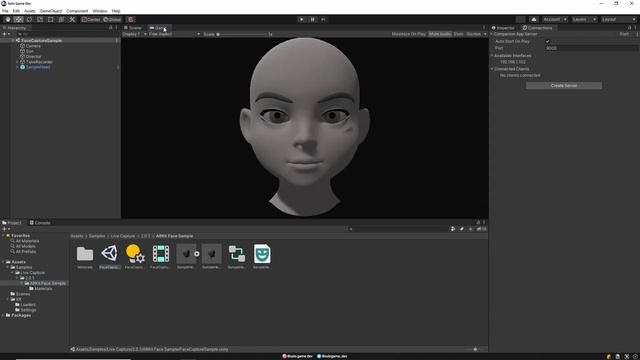Toggle Maximize On Play
Screen dimensions: 640x360
[409, 34]
